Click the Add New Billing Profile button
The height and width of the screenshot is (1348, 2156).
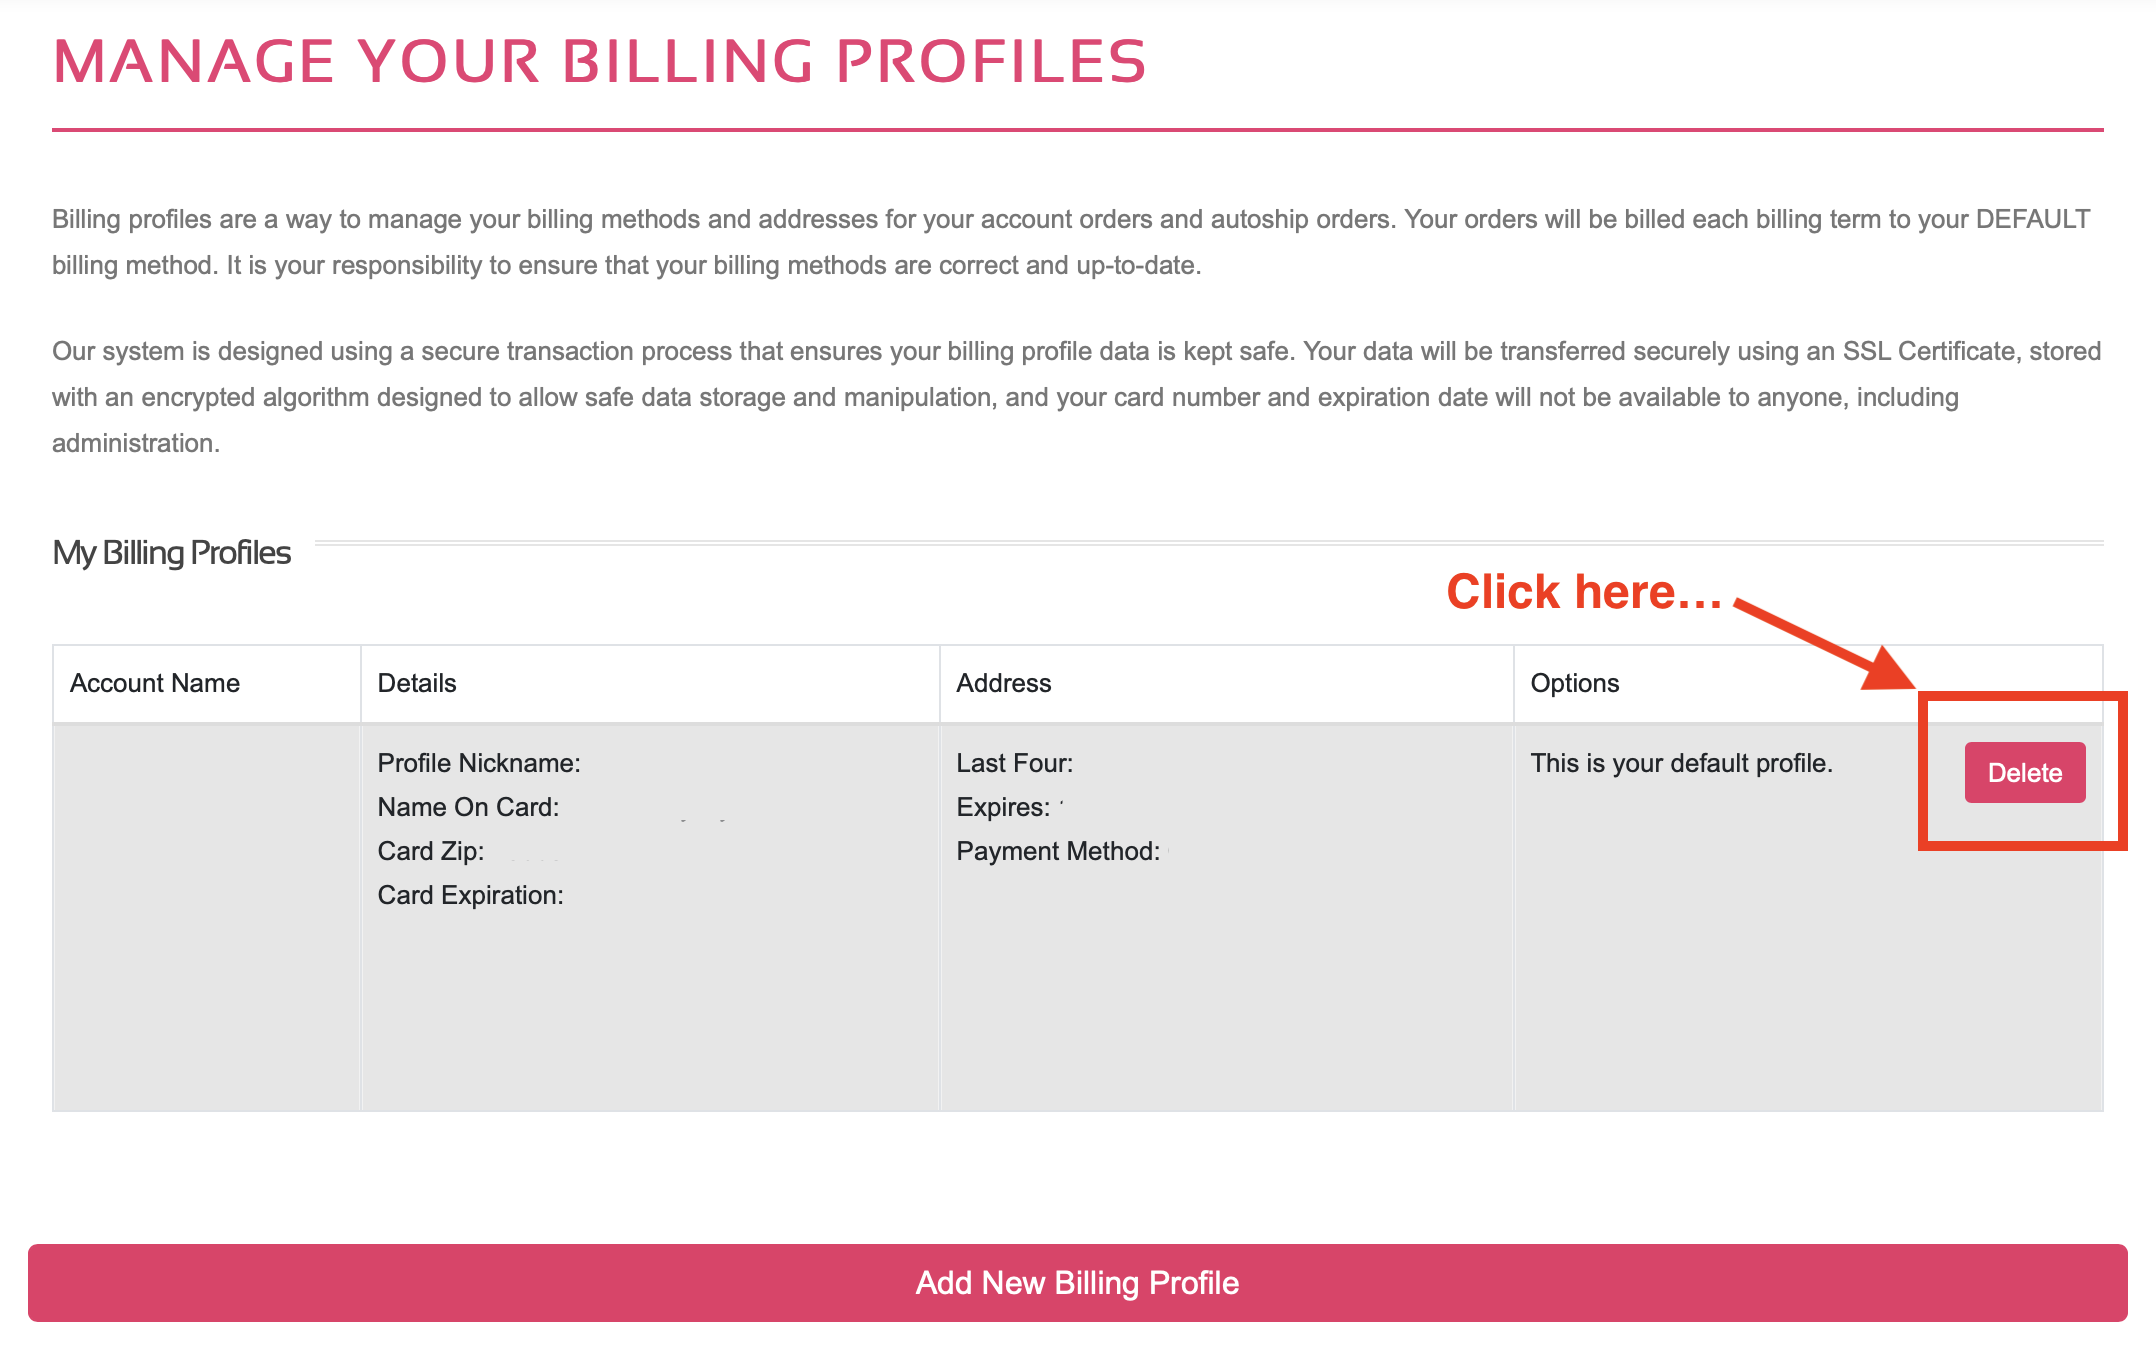(x=1078, y=1283)
